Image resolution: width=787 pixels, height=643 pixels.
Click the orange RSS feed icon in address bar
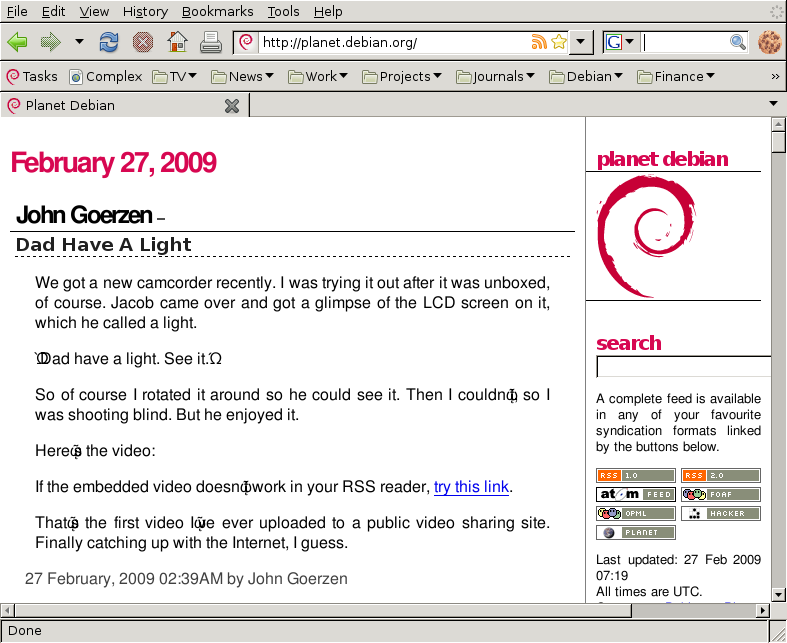(539, 42)
